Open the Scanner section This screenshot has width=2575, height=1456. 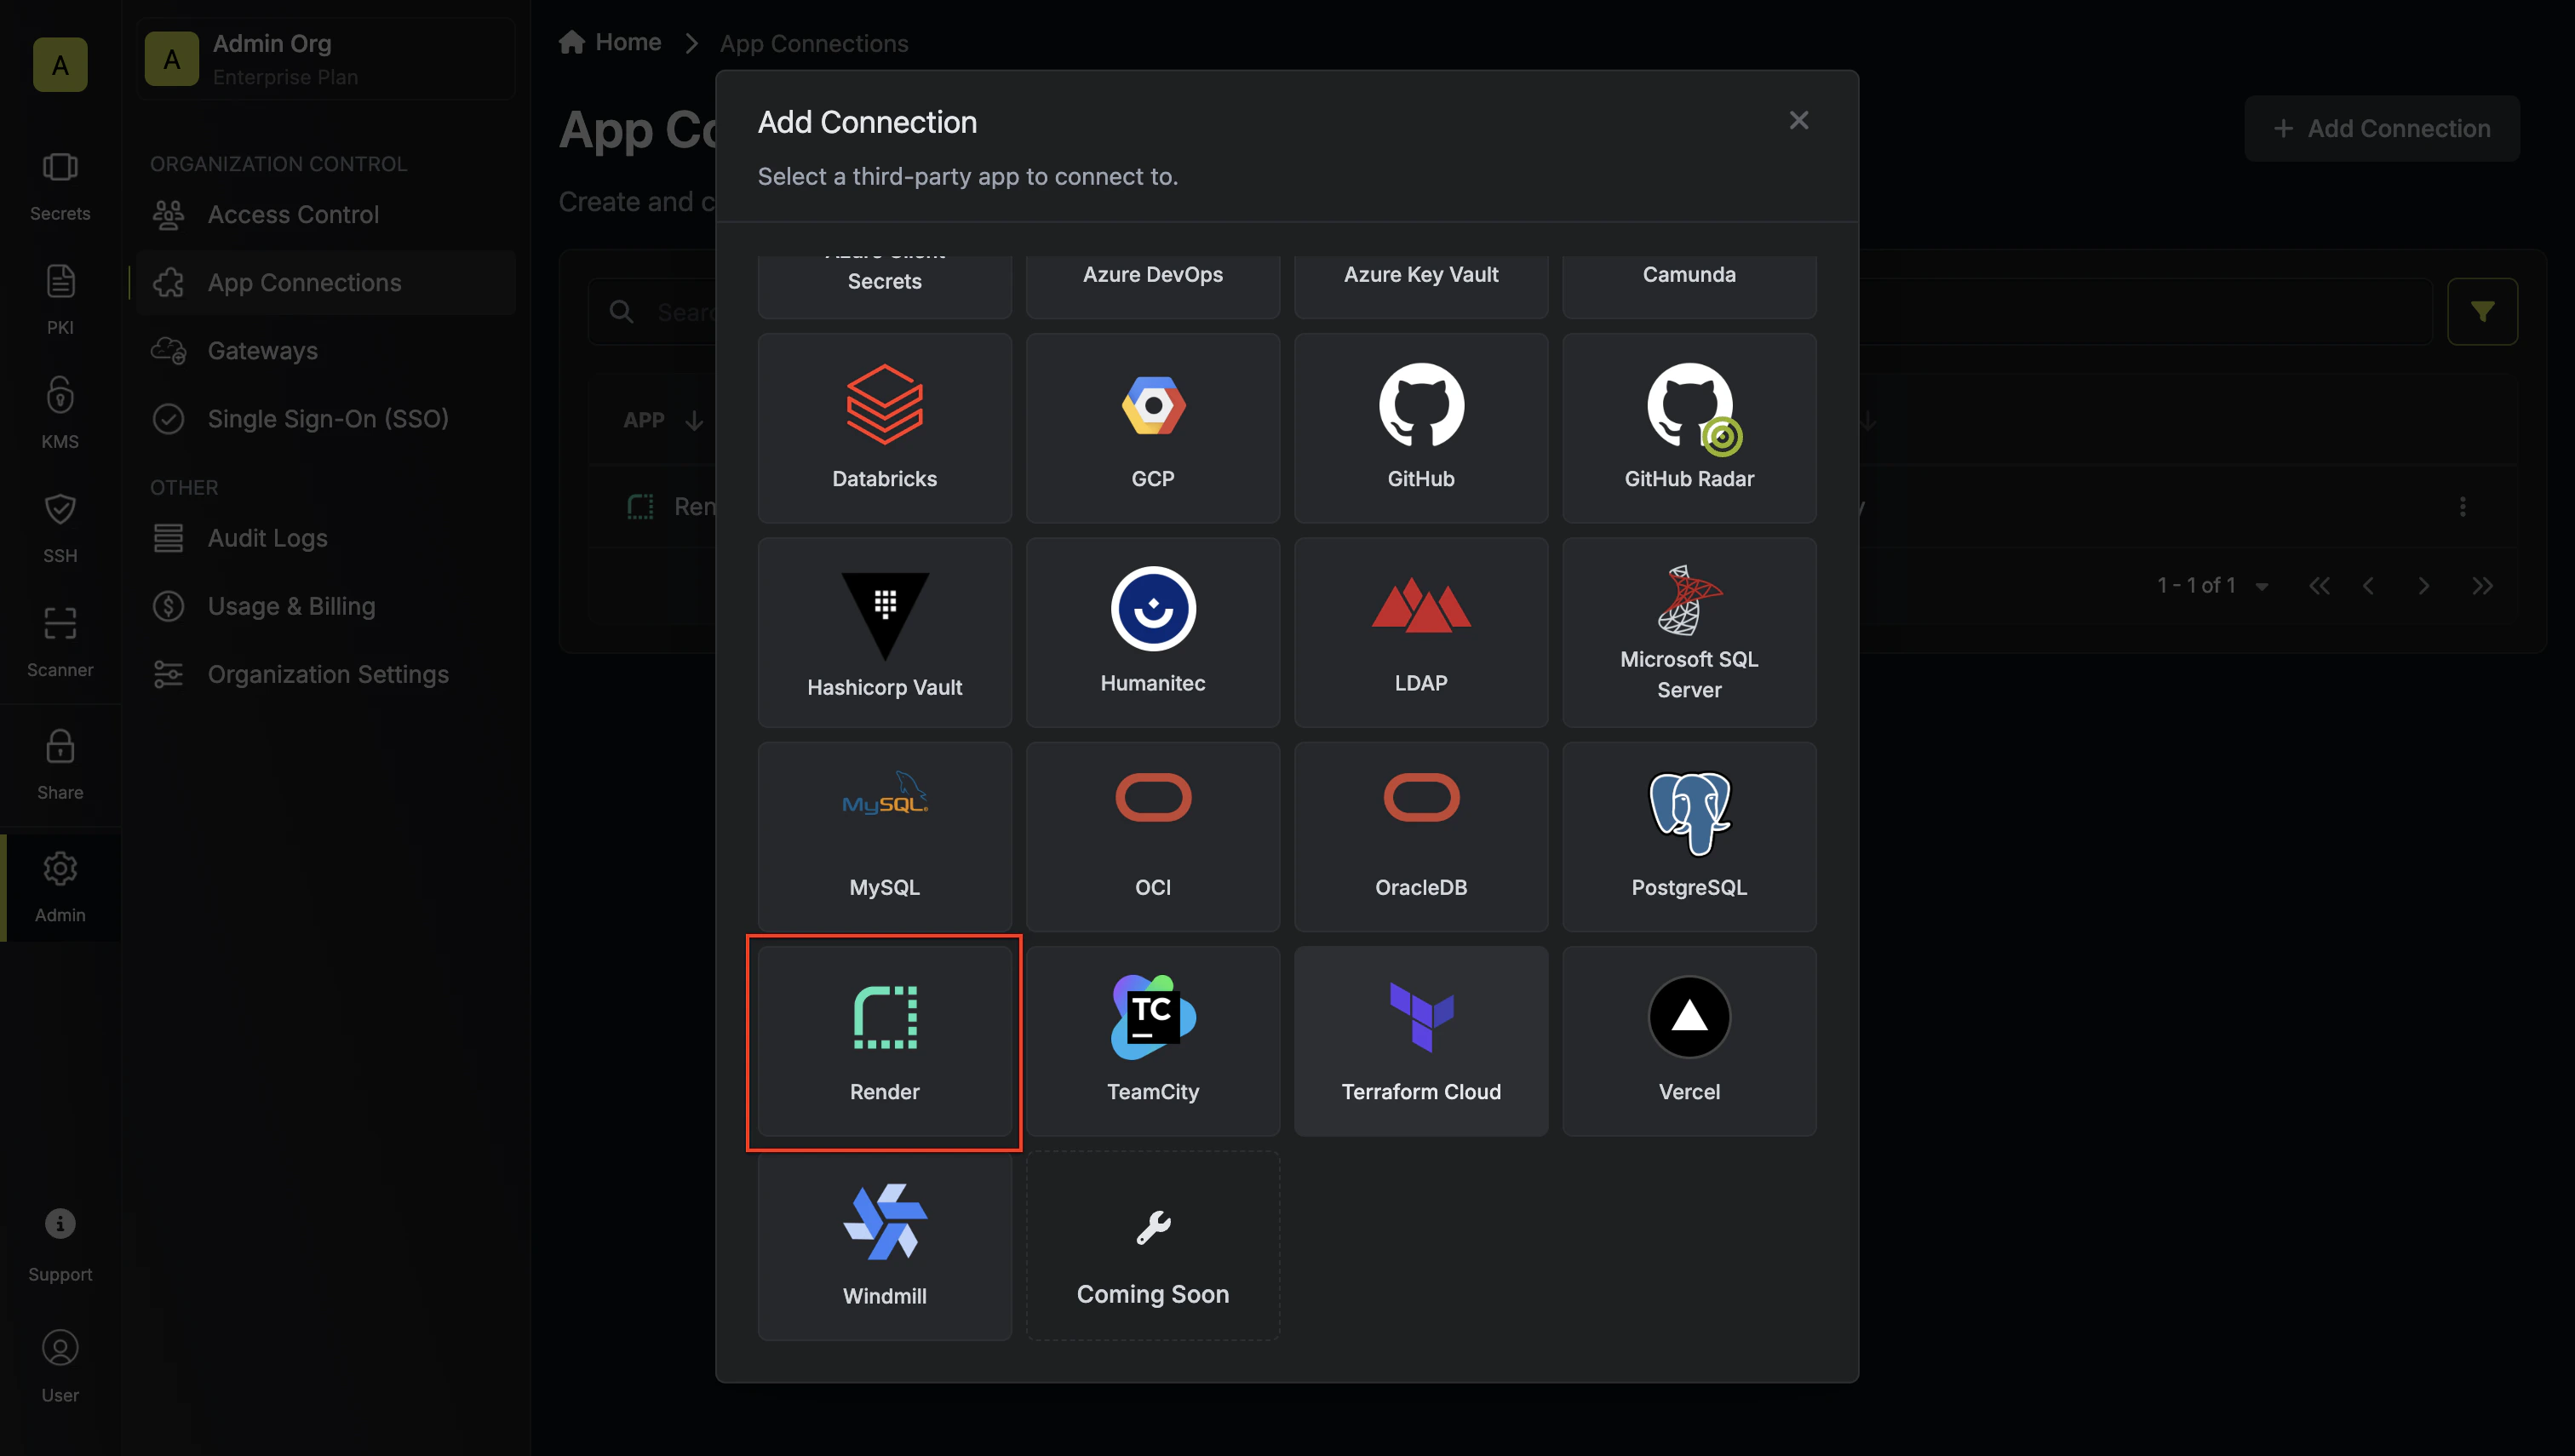point(60,642)
